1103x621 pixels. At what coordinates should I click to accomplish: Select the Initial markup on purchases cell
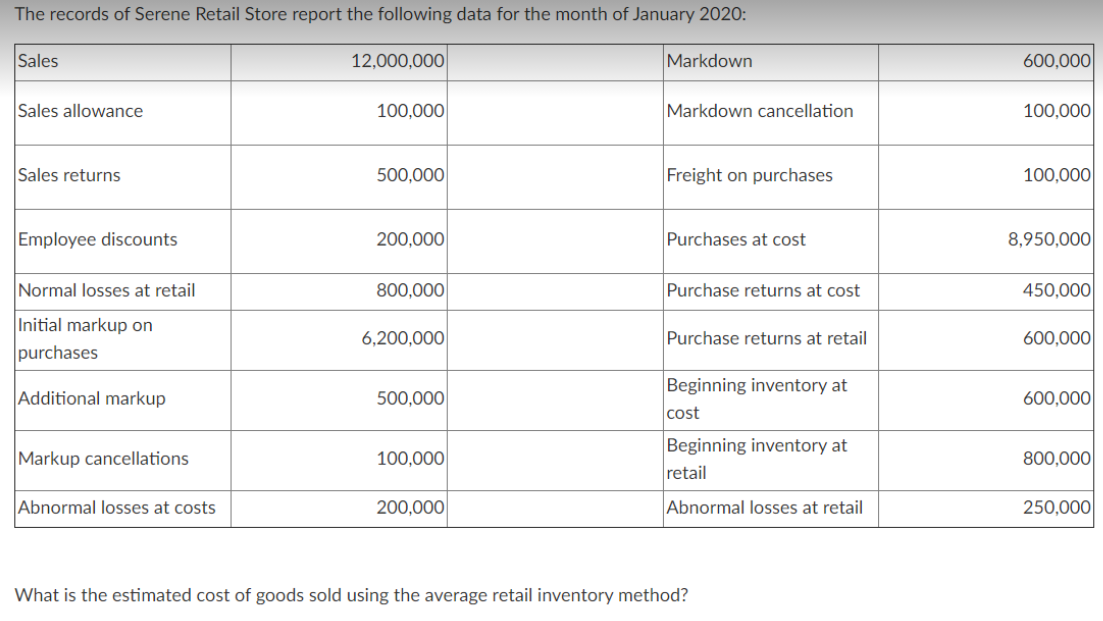(82, 338)
